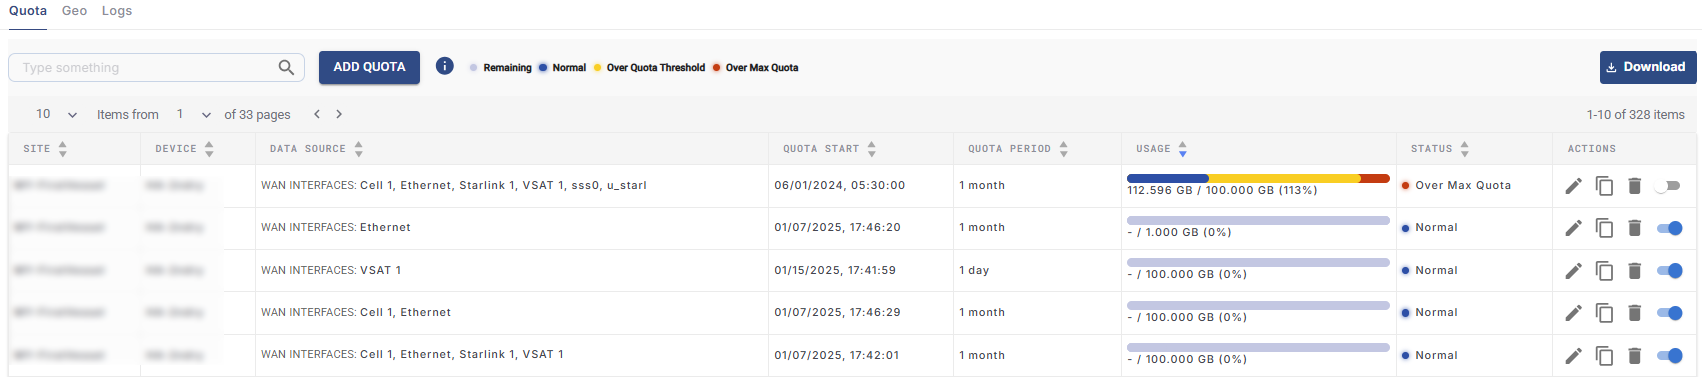1702x377 pixels.
Task: Sort by Usage column arrows
Action: pos(1183,149)
